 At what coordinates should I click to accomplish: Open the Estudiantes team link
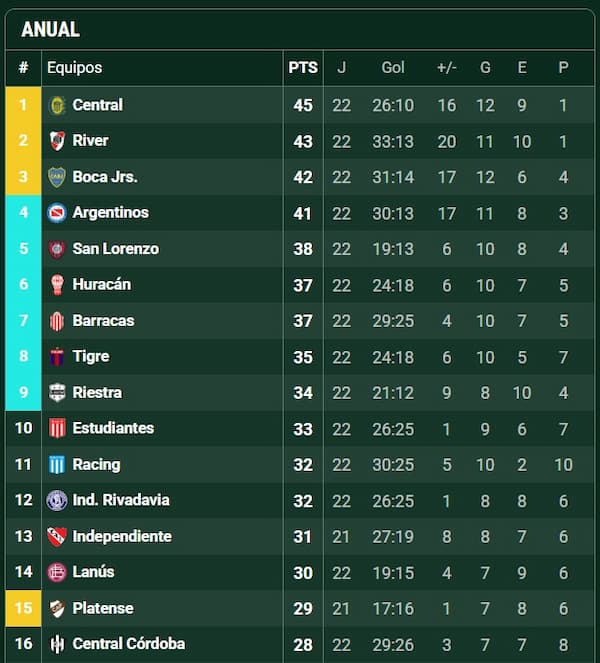coord(113,428)
